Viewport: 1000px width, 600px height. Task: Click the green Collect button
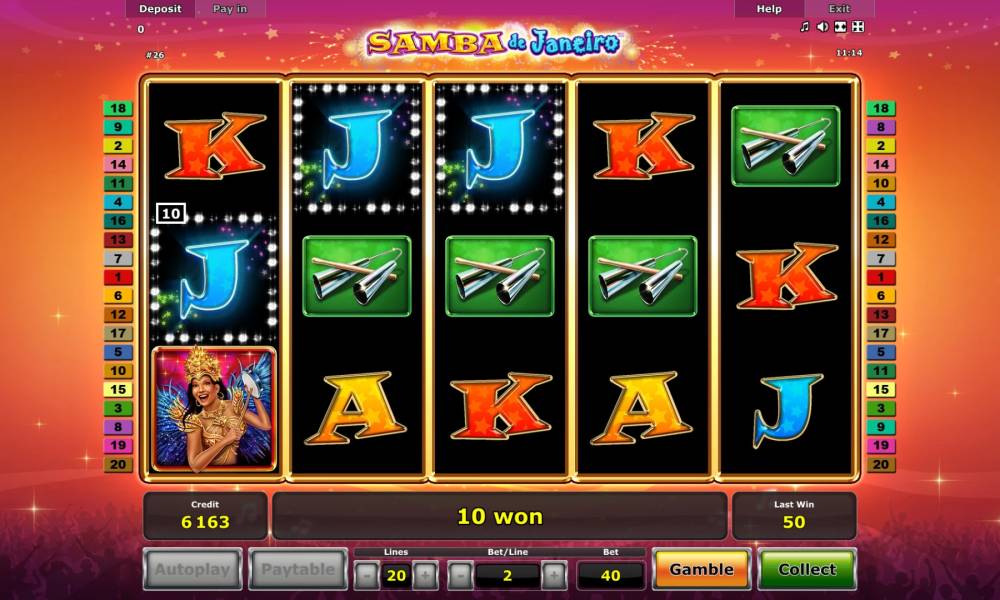point(807,569)
